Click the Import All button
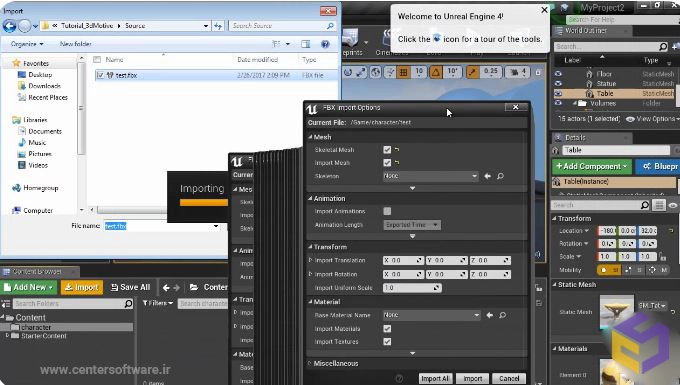Viewport: 680px width, 385px height. pos(435,378)
